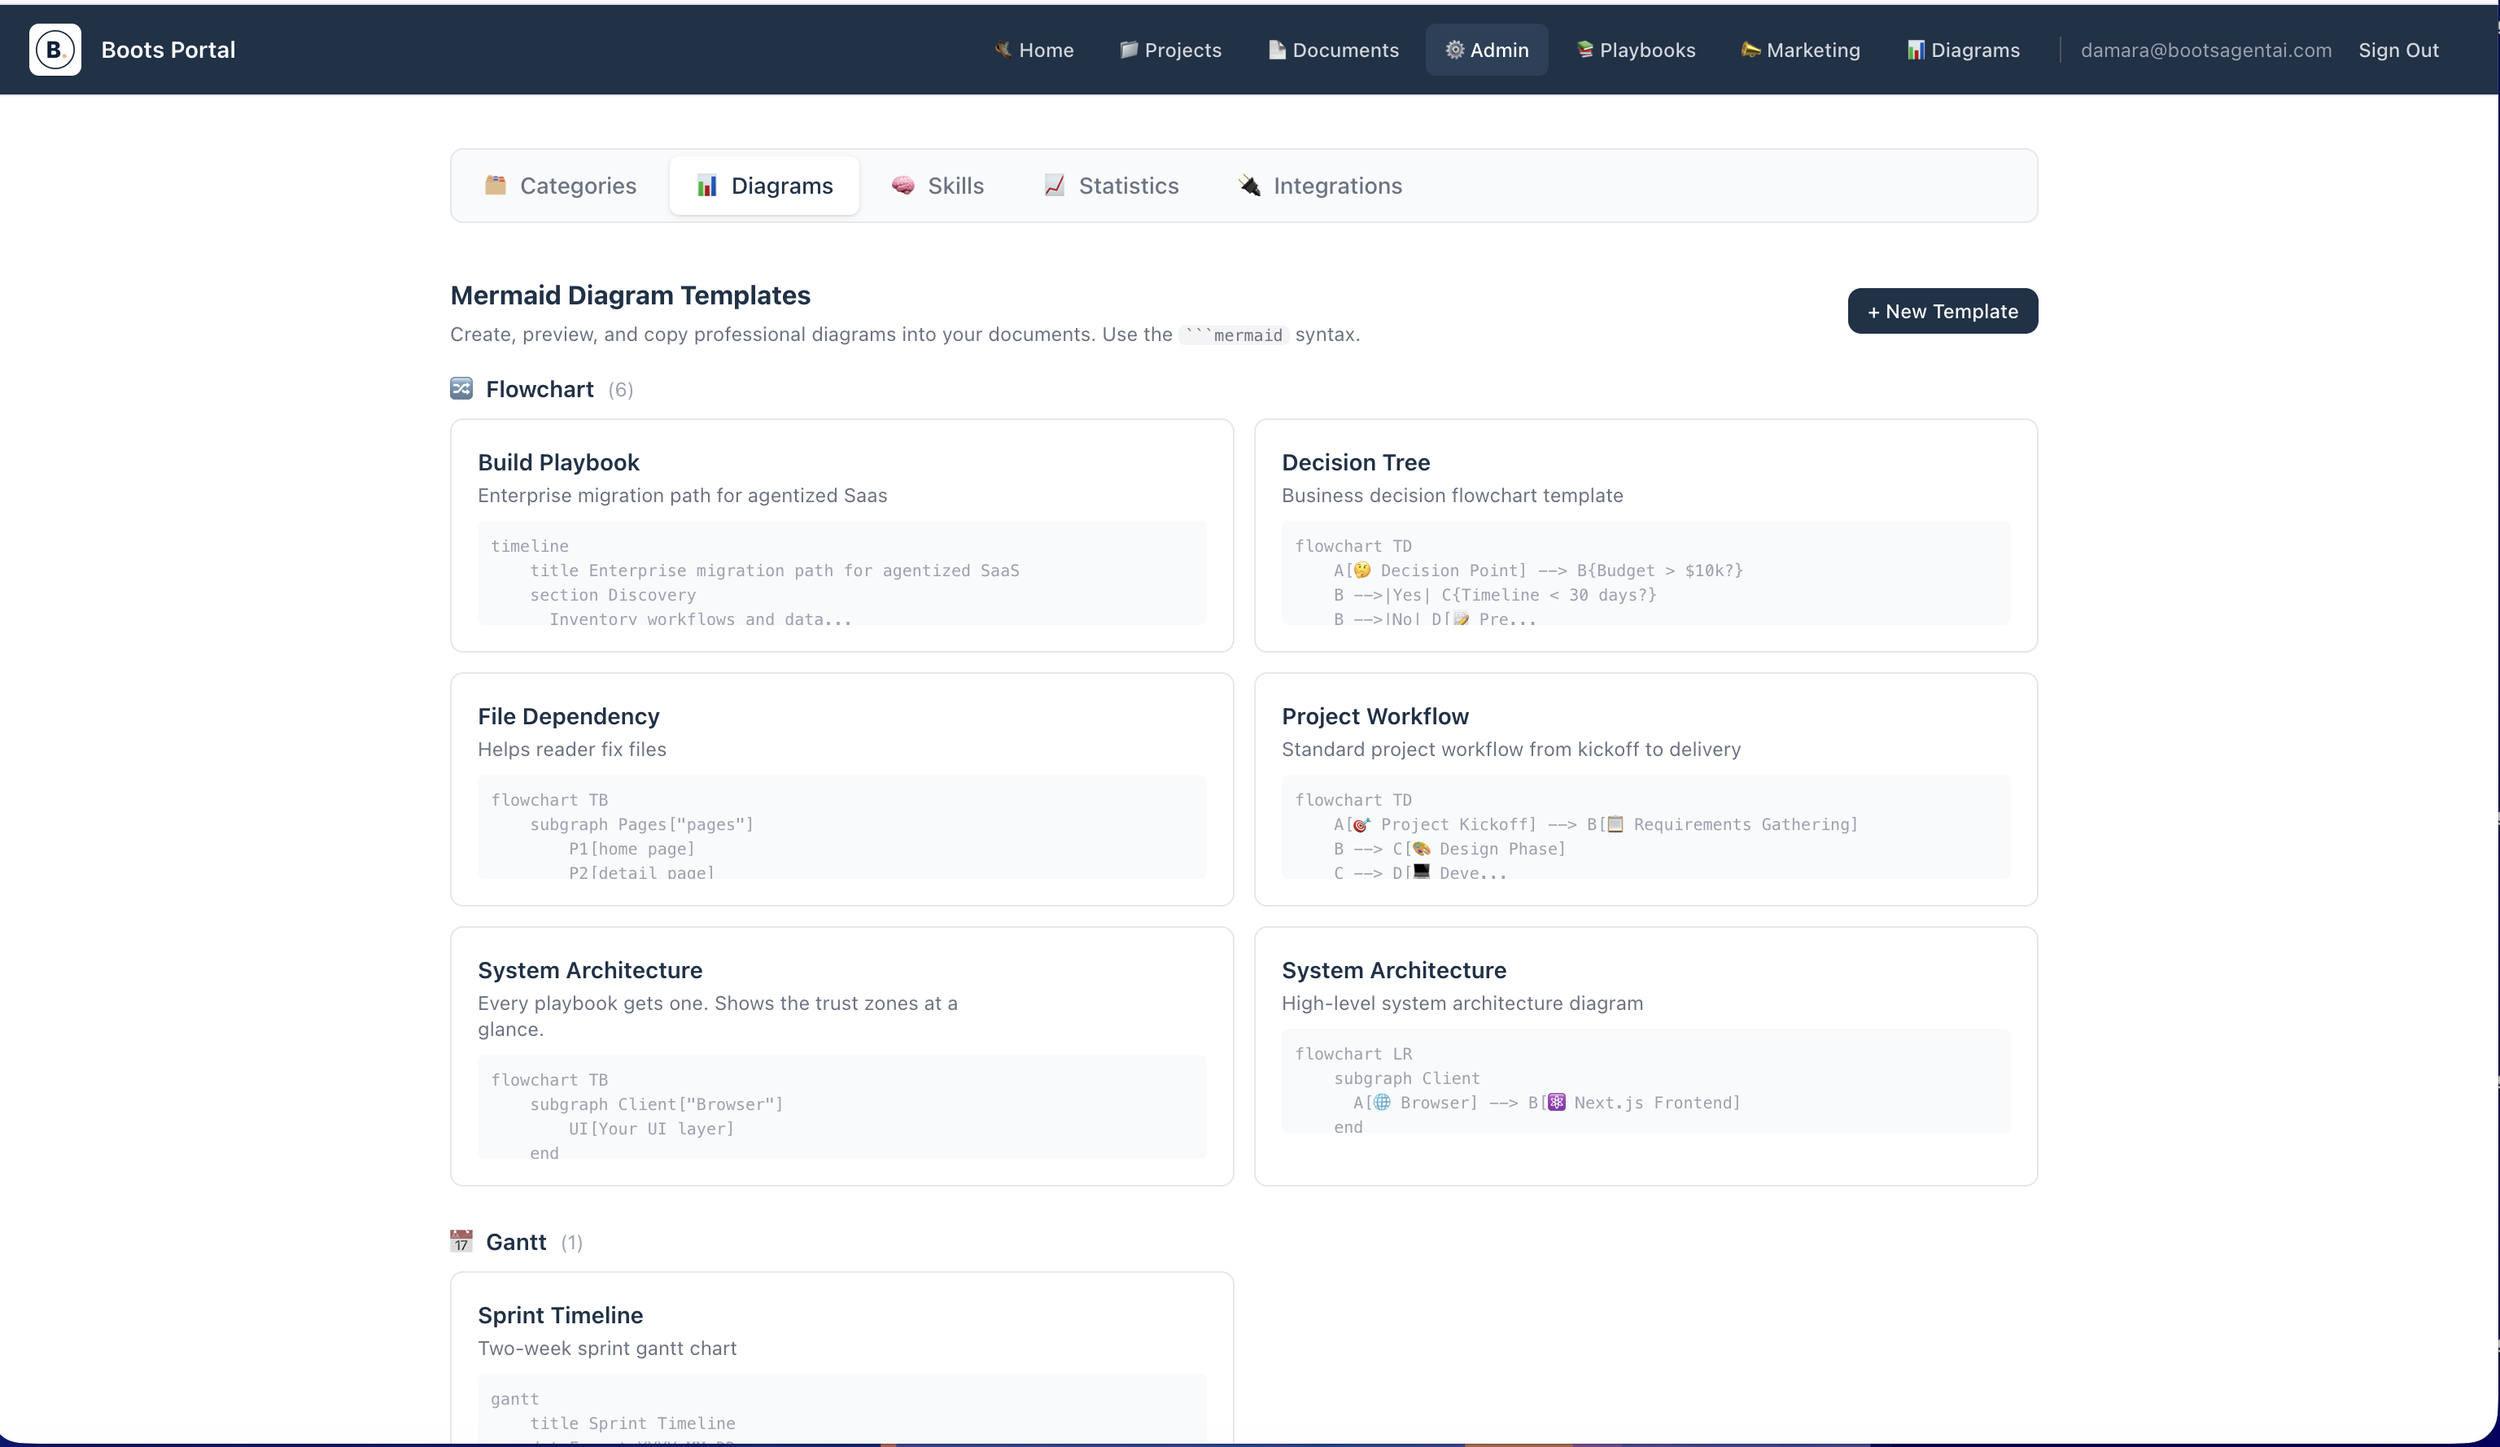Click the Build Playbook timeline code preview

point(842,573)
